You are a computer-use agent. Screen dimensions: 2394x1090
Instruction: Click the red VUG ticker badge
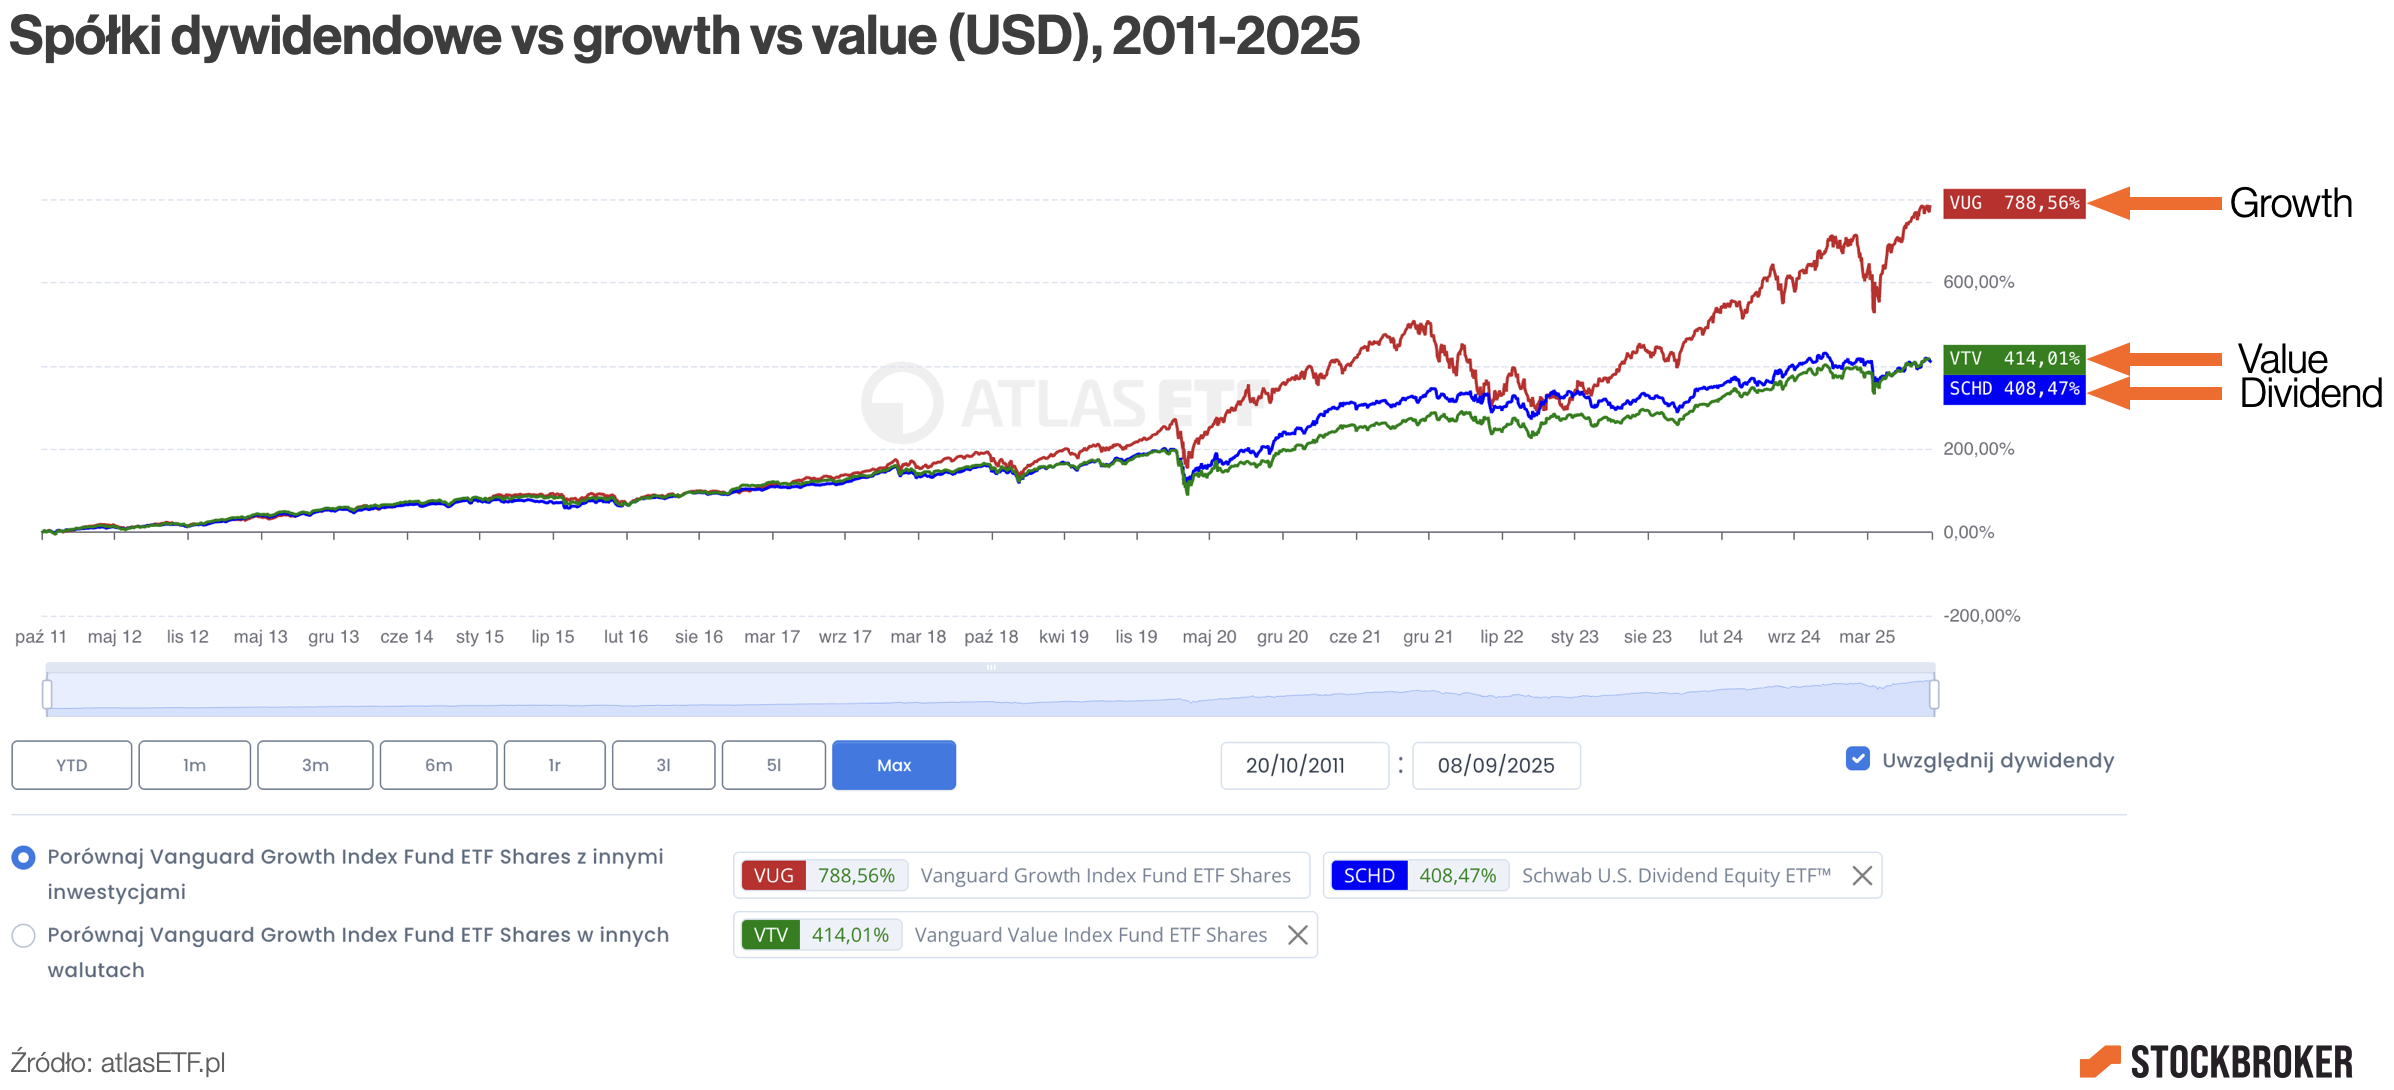pos(773,876)
